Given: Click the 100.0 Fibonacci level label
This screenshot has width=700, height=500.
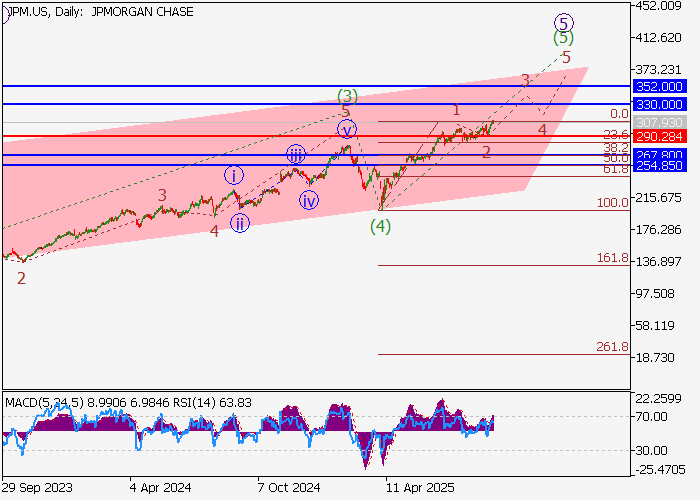Looking at the screenshot, I should pos(612,203).
